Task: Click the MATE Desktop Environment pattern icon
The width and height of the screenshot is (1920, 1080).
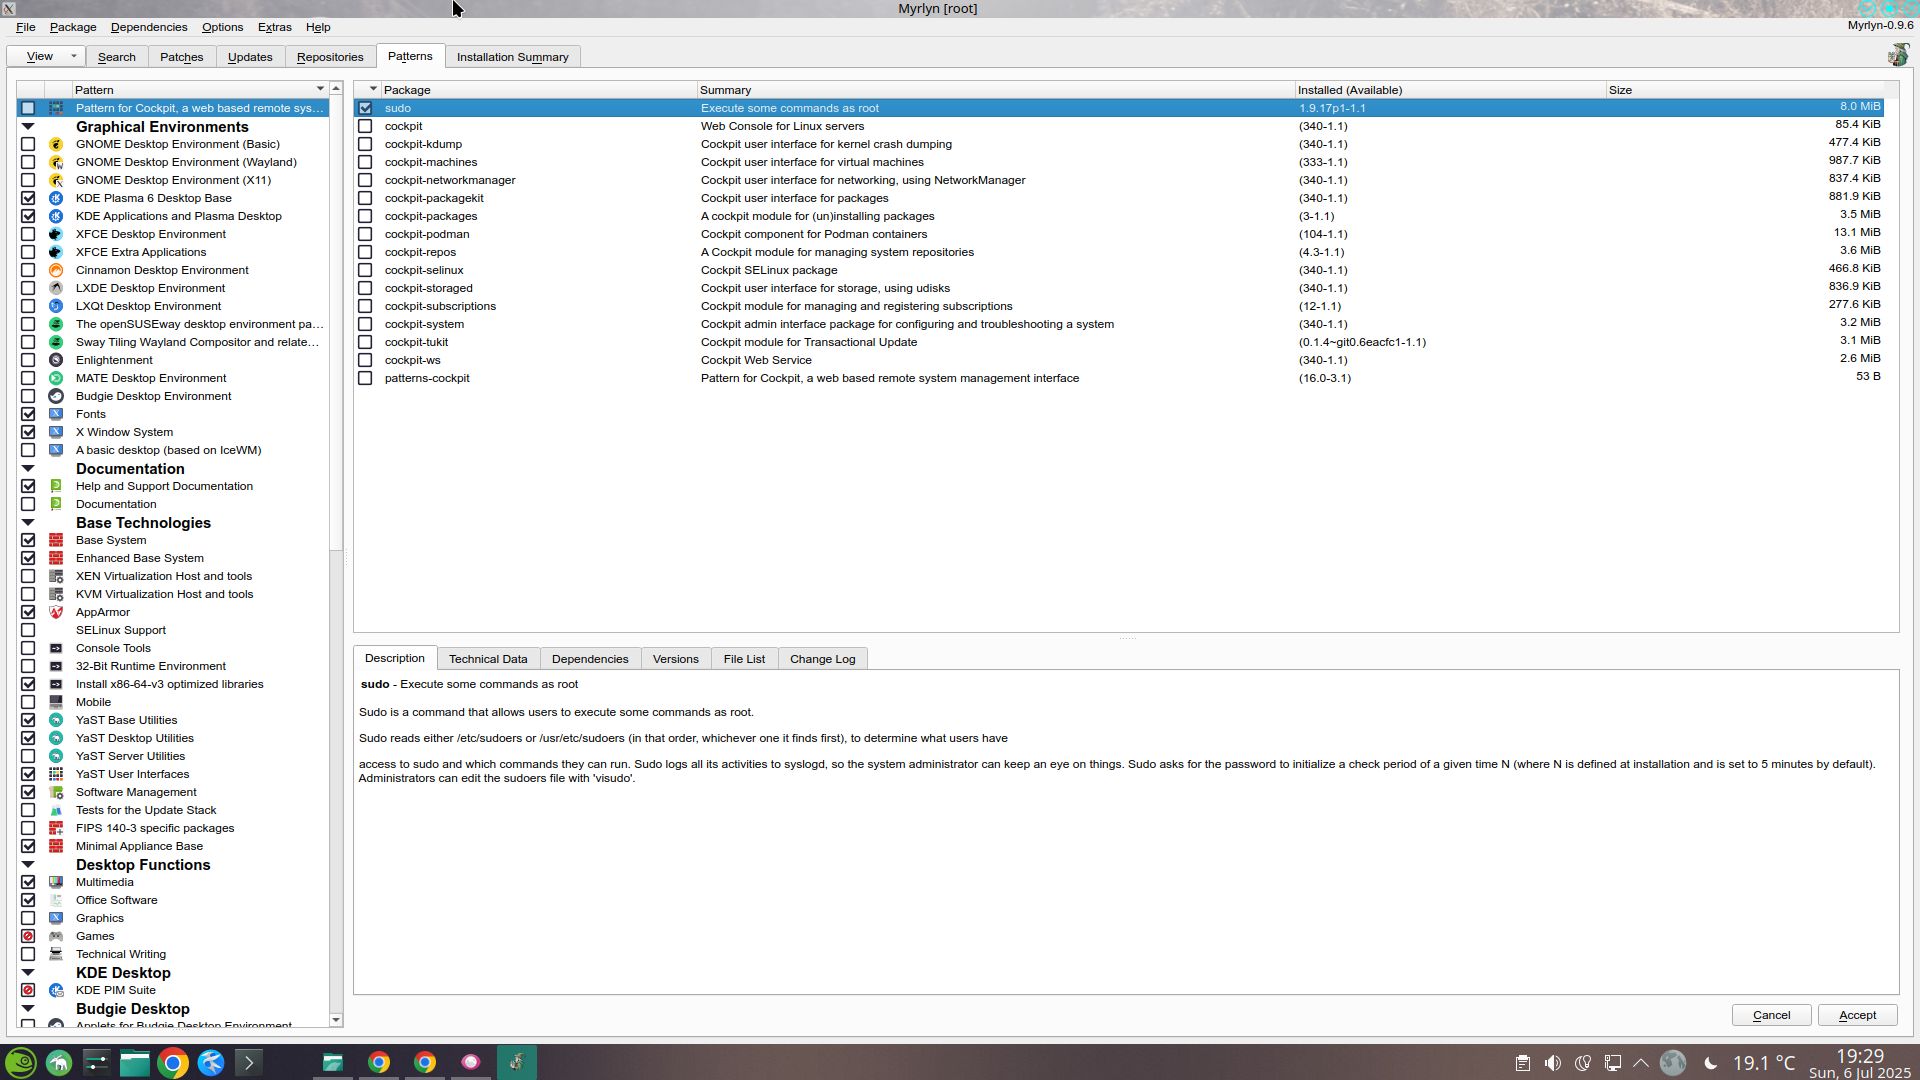Action: pos(56,378)
